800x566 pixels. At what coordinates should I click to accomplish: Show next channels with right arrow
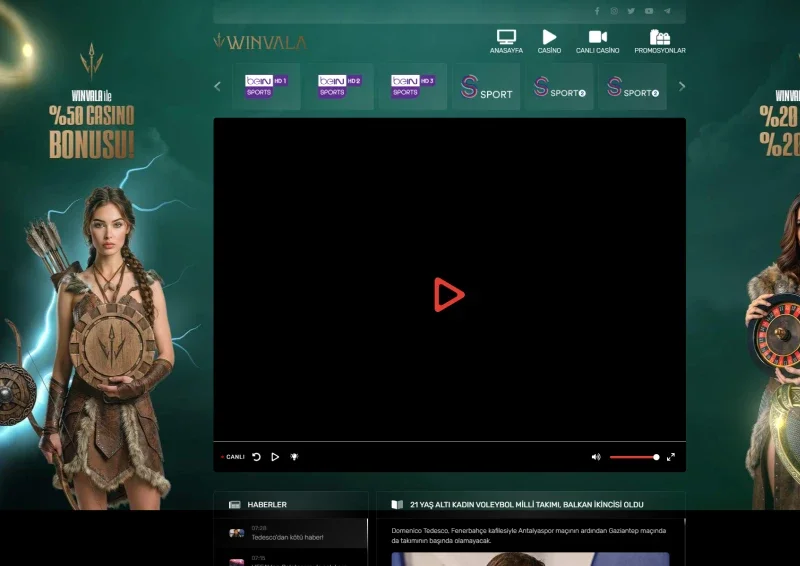(x=682, y=86)
